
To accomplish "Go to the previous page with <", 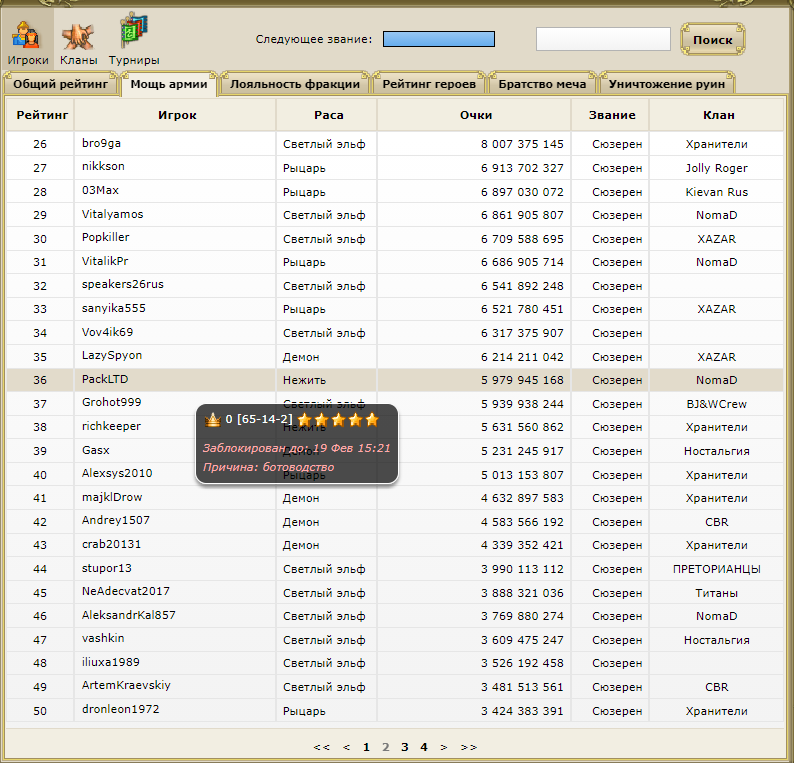I will click(346, 747).
